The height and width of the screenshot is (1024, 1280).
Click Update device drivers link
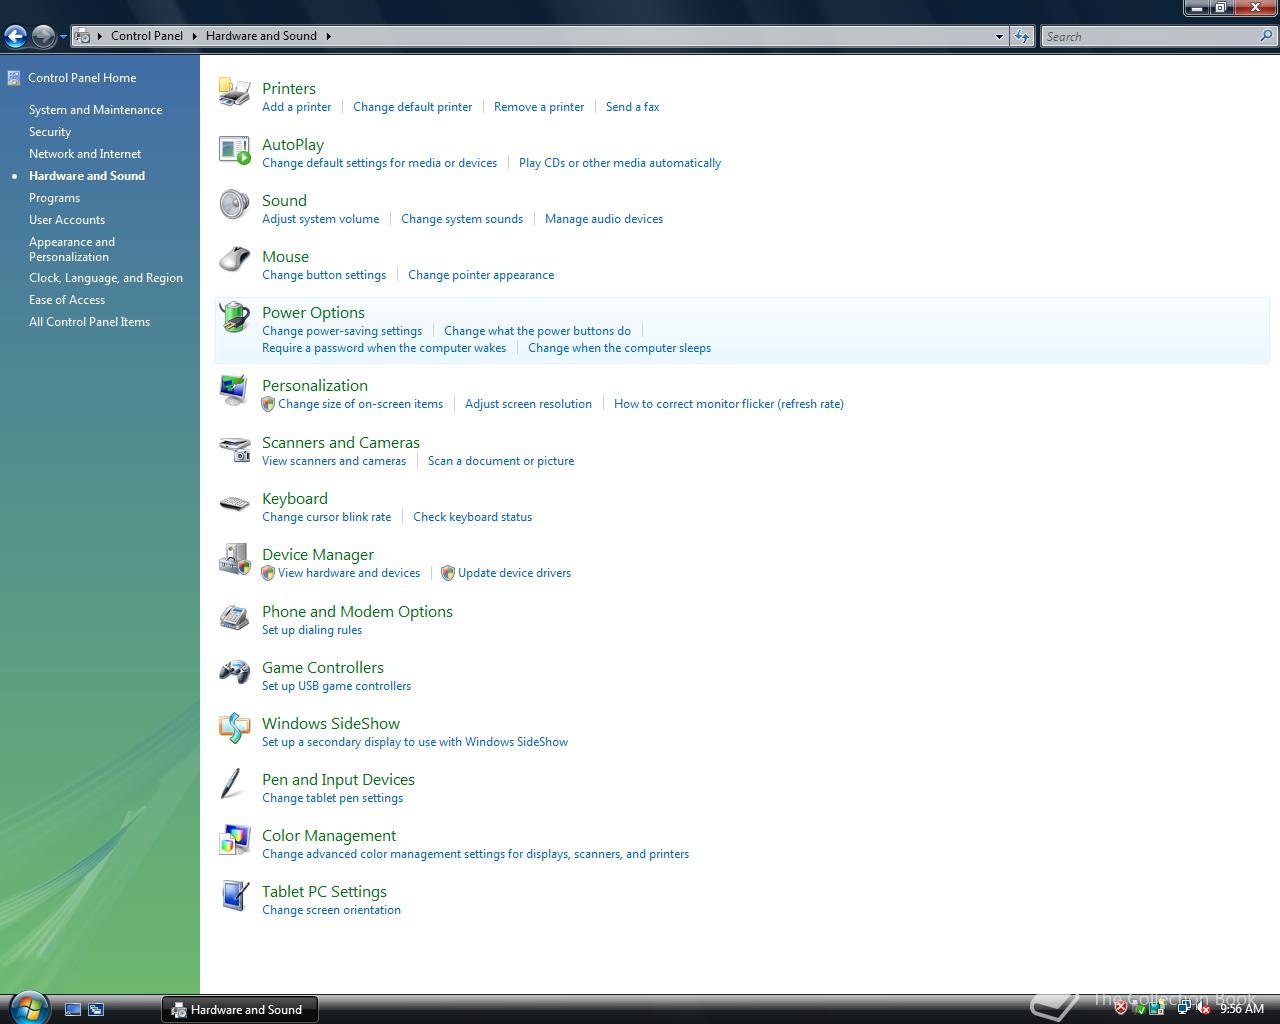(x=514, y=573)
